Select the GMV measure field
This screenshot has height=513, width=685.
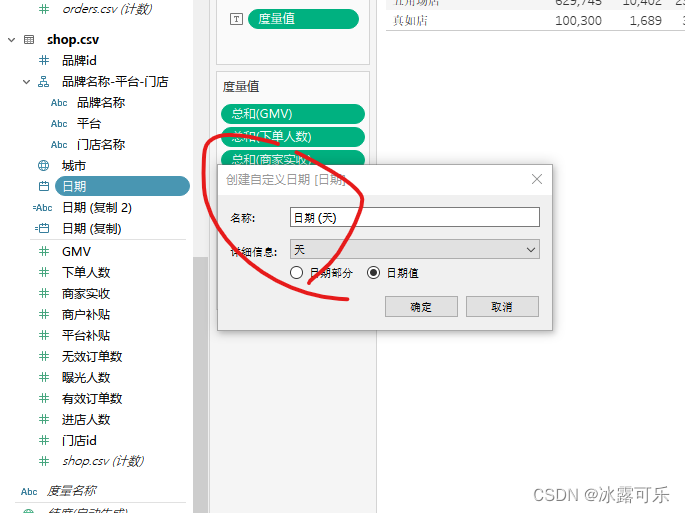point(76,251)
